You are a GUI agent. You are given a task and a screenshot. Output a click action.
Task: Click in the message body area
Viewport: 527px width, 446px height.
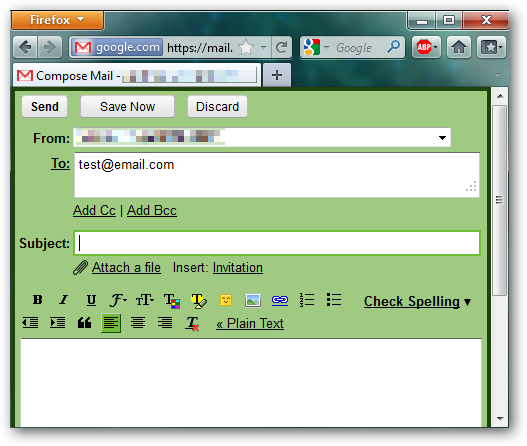251,382
